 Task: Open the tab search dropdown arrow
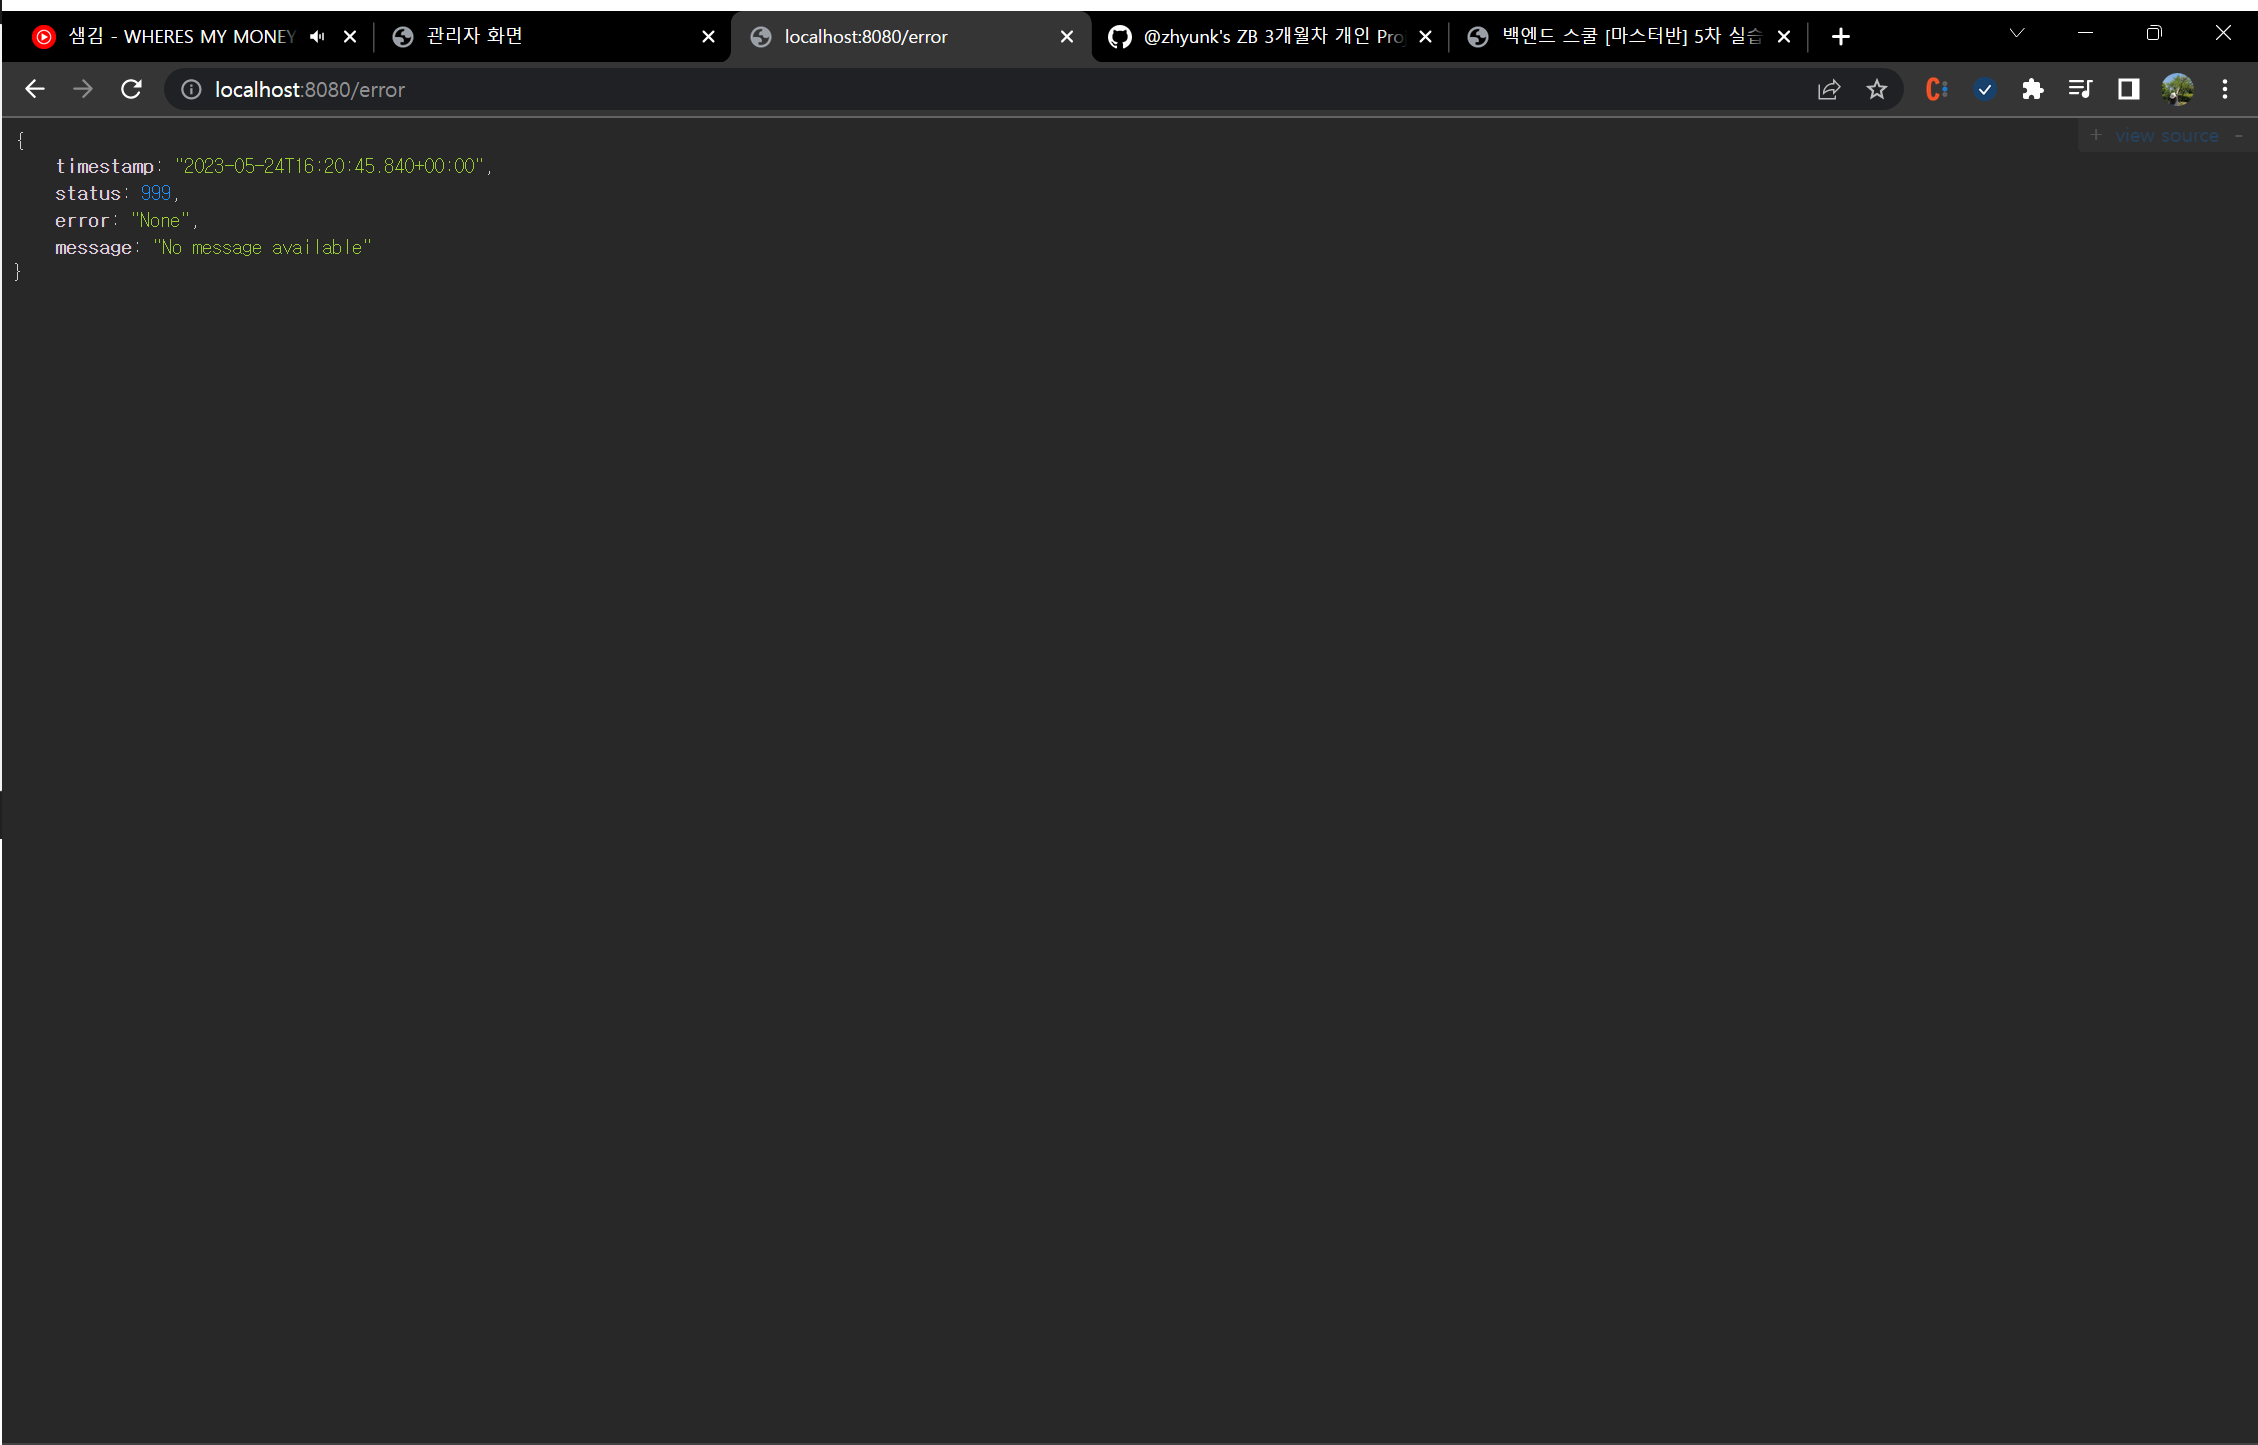coord(2017,34)
